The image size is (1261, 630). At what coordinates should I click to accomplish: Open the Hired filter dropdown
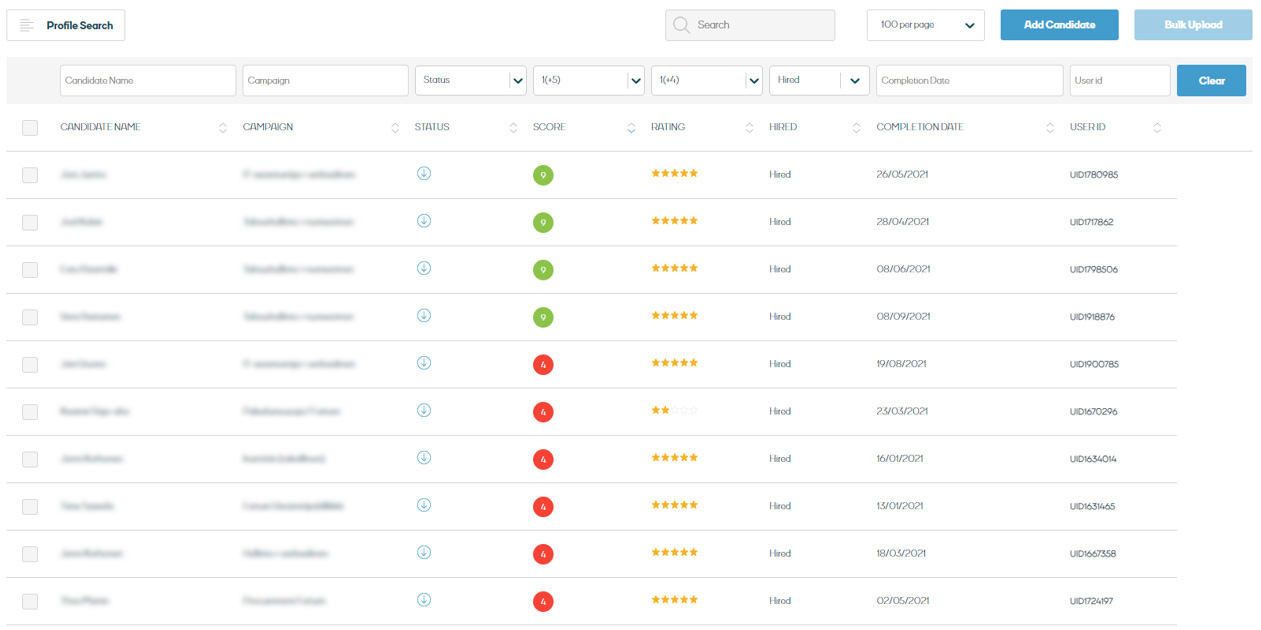tap(819, 80)
